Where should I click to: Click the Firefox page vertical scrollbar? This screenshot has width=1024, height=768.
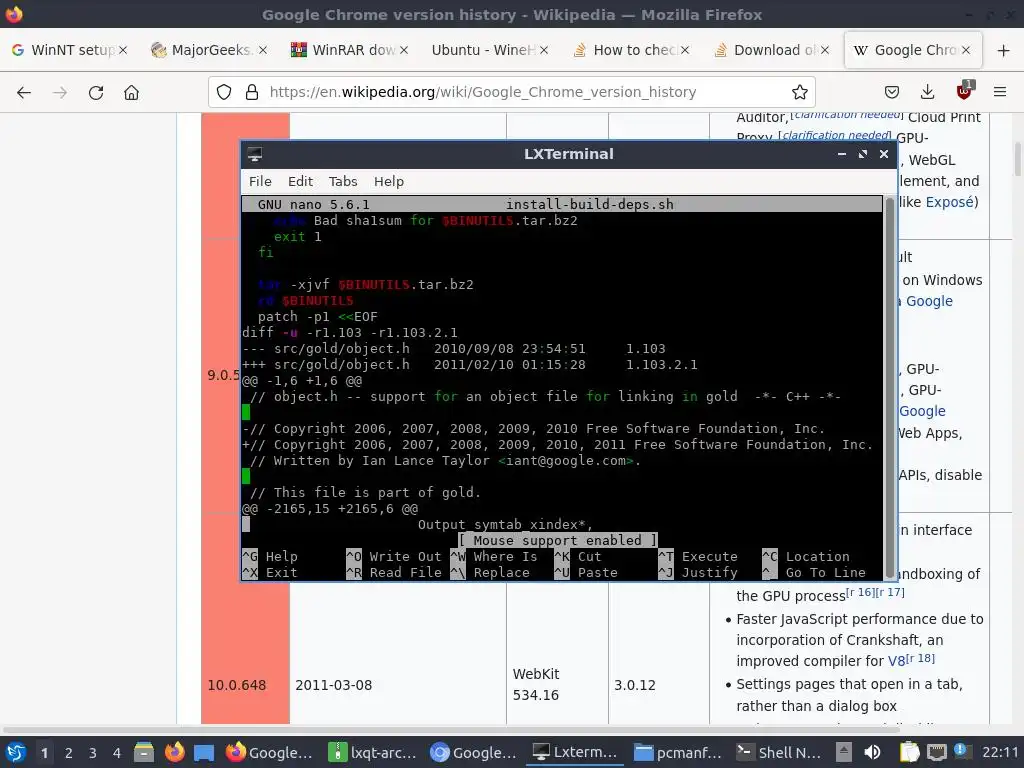pyautogui.click(x=1017, y=160)
